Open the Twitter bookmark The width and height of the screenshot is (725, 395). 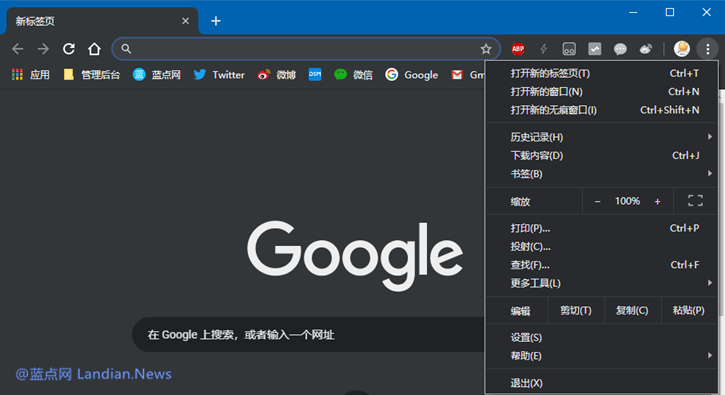click(219, 74)
